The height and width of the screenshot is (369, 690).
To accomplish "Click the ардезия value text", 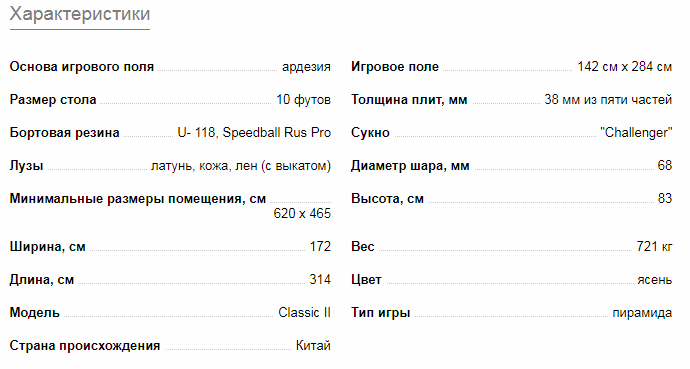I will click(x=306, y=67).
